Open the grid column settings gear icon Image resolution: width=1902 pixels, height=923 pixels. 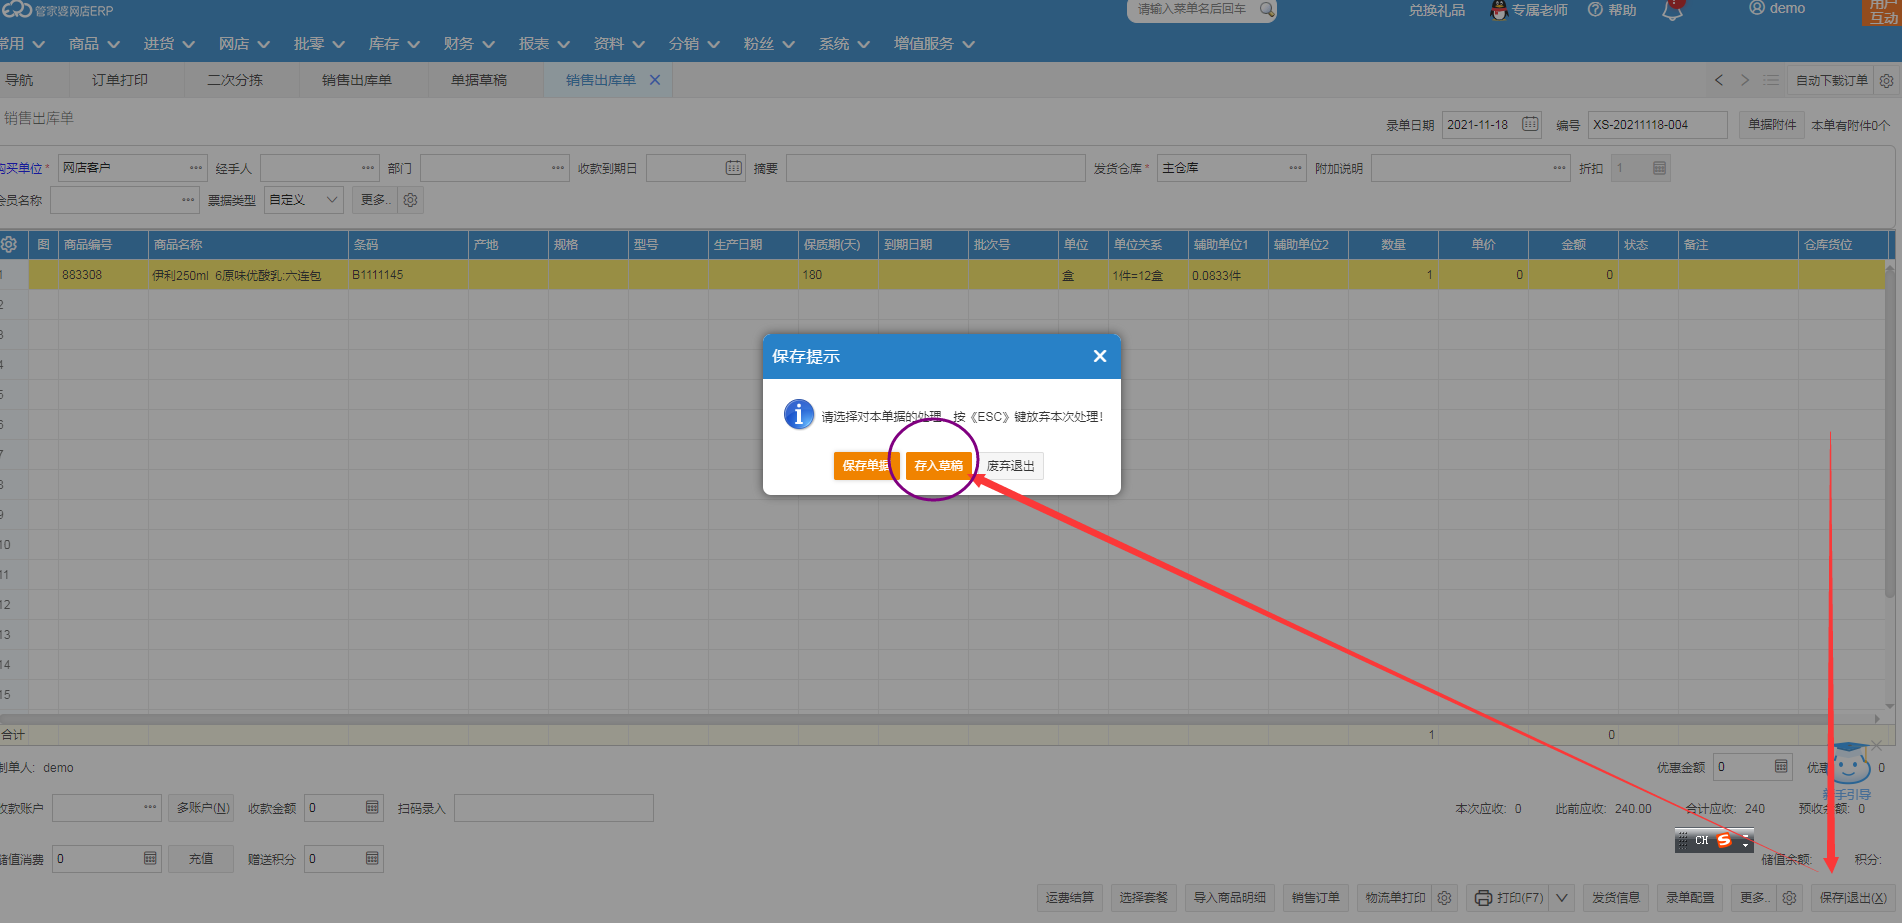tap(9, 245)
